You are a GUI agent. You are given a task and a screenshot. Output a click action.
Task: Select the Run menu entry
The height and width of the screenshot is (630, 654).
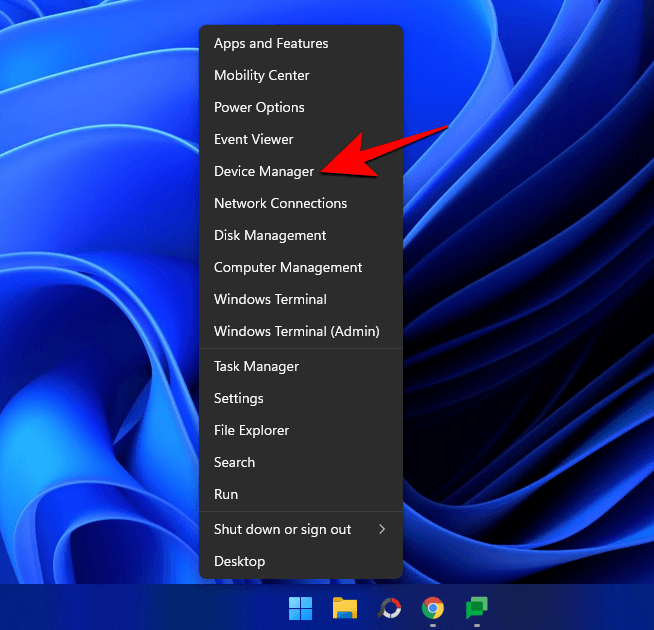pyautogui.click(x=226, y=494)
